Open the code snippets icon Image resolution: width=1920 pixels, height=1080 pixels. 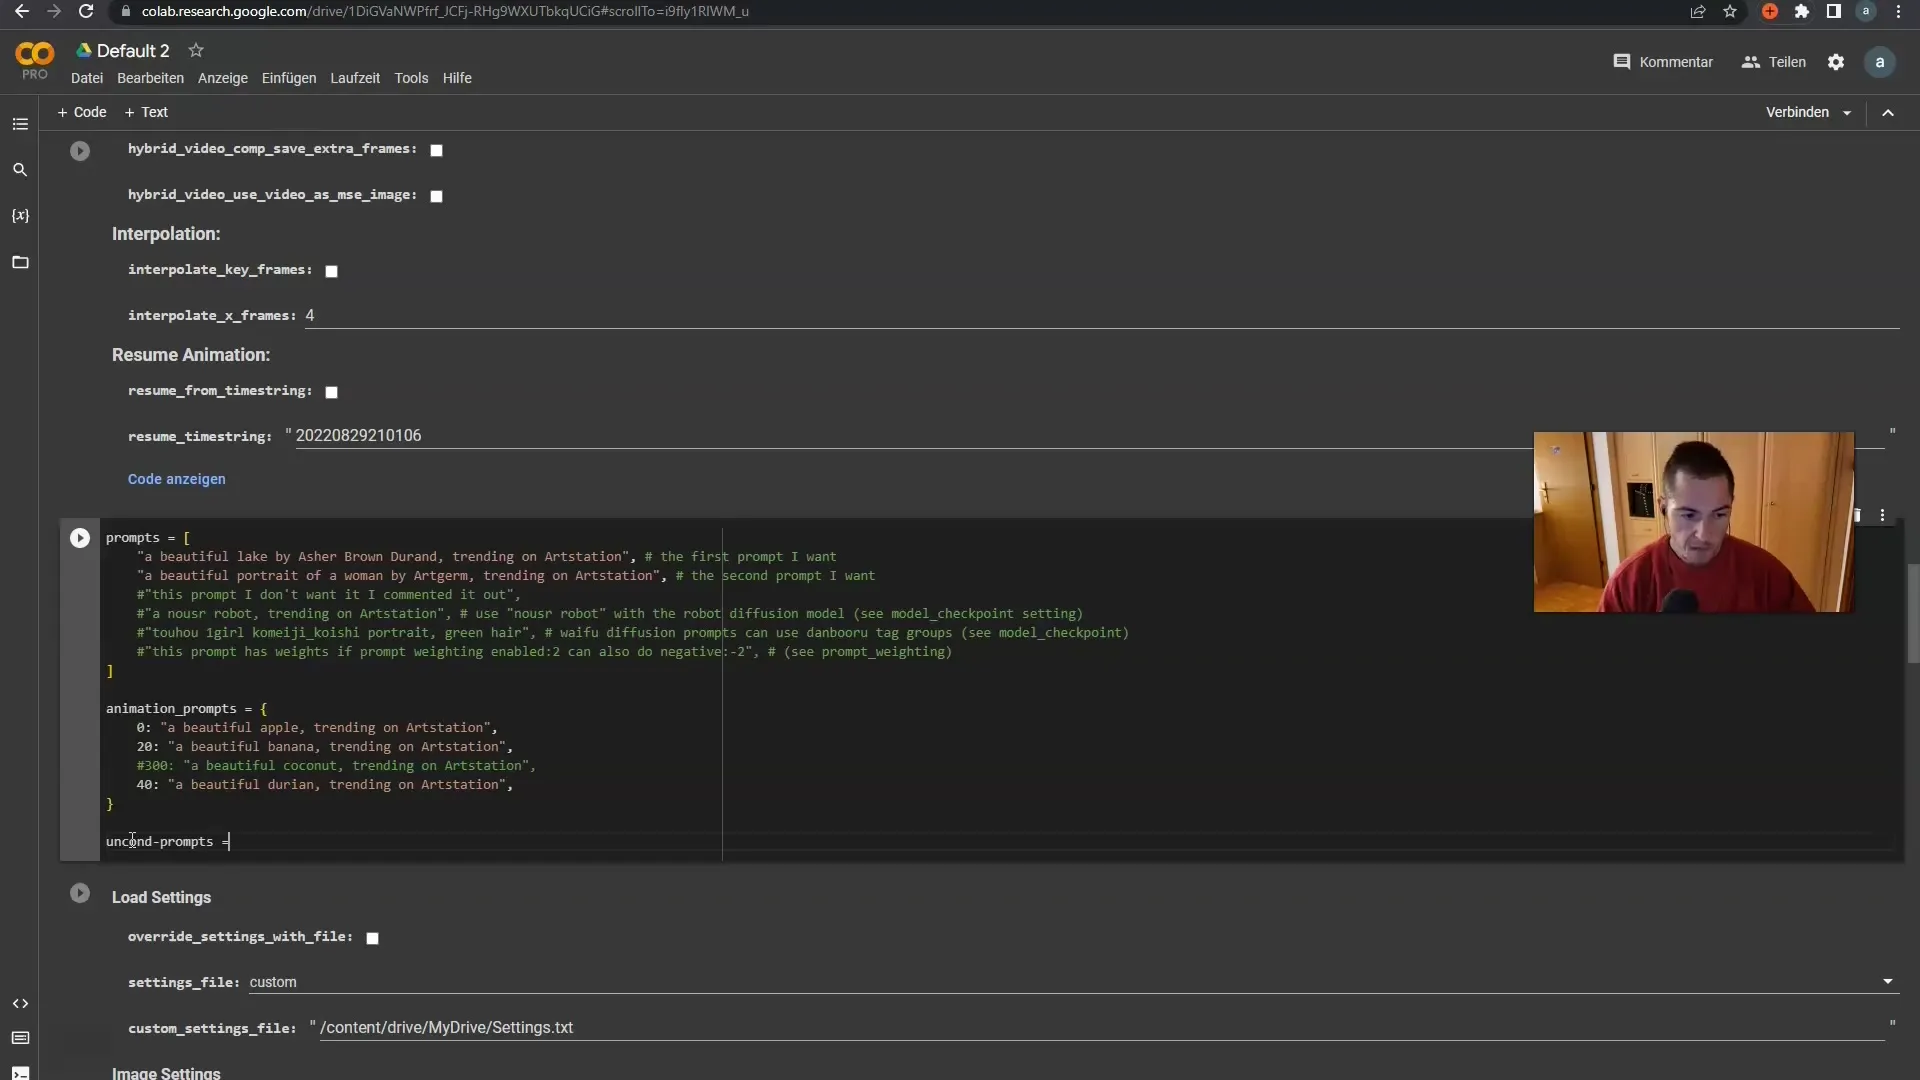pos(20,1003)
